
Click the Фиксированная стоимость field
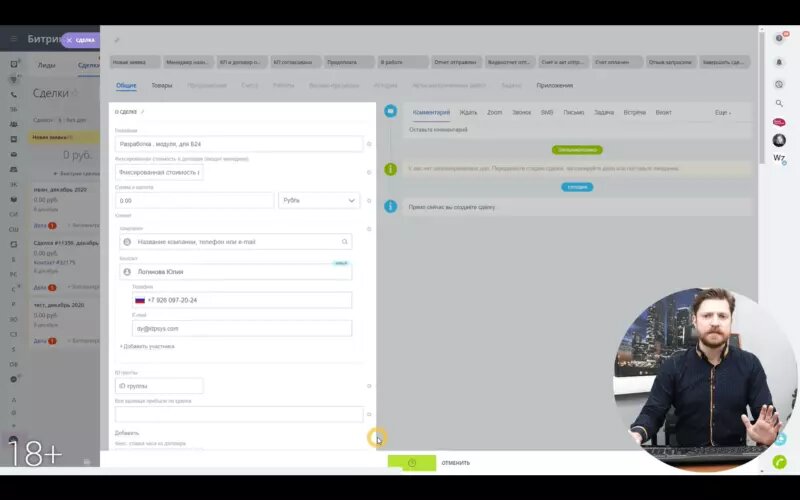pos(159,172)
